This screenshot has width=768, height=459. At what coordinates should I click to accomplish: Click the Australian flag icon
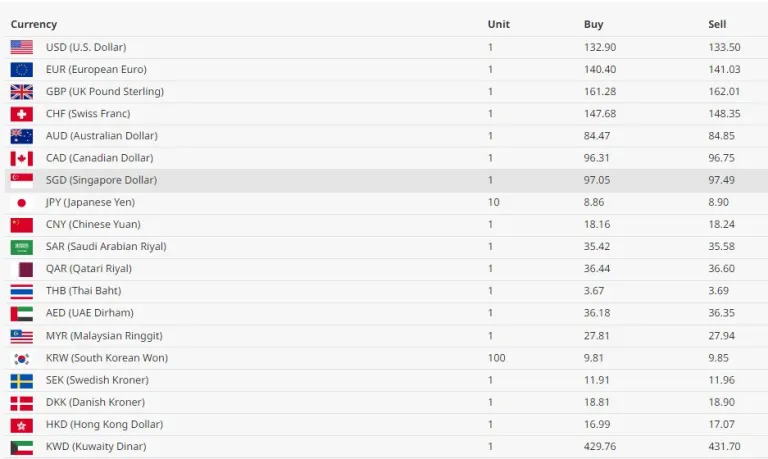tap(22, 136)
